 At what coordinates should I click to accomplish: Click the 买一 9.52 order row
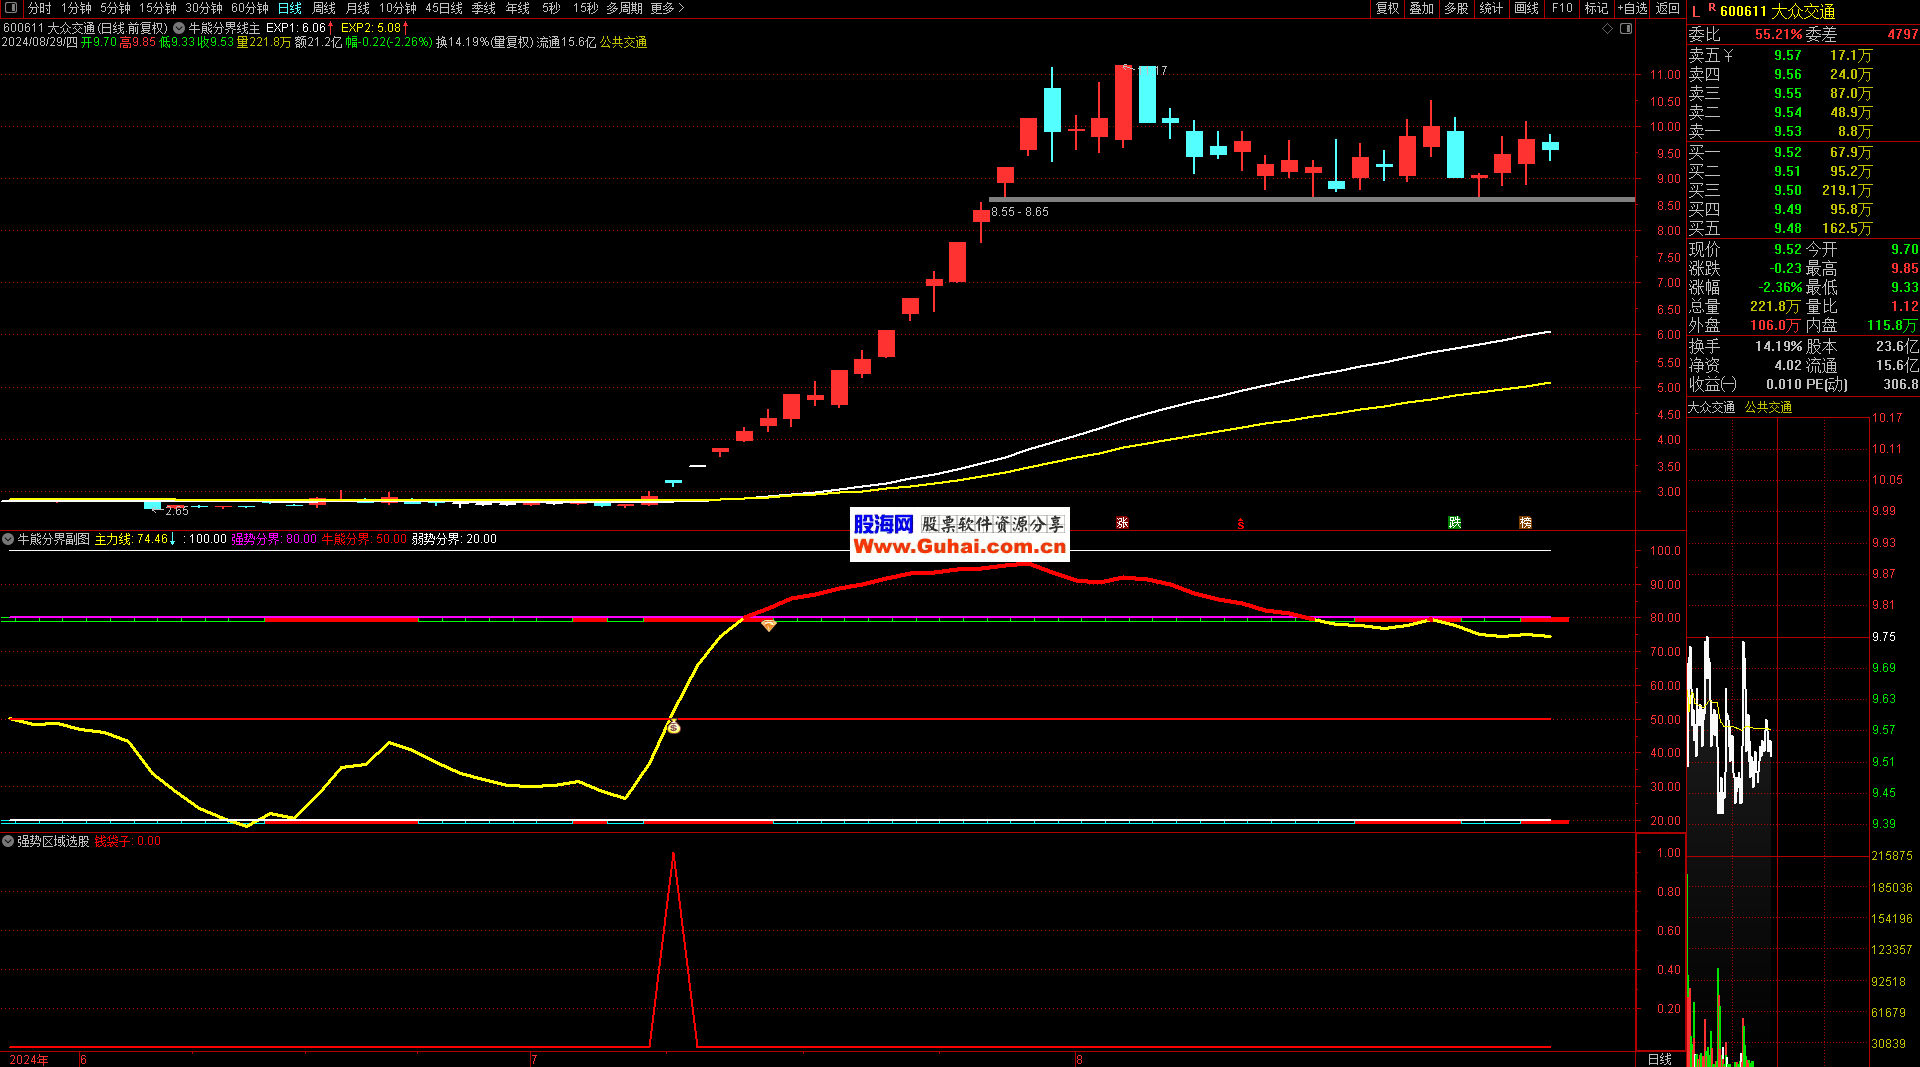(1803, 152)
